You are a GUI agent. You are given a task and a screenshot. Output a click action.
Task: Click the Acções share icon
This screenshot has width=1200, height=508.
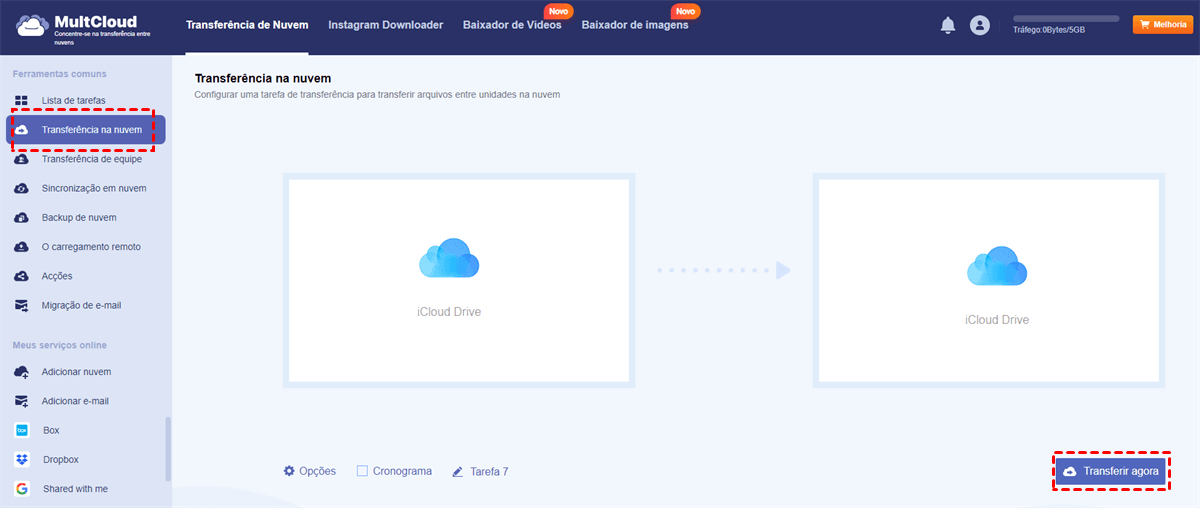21,276
